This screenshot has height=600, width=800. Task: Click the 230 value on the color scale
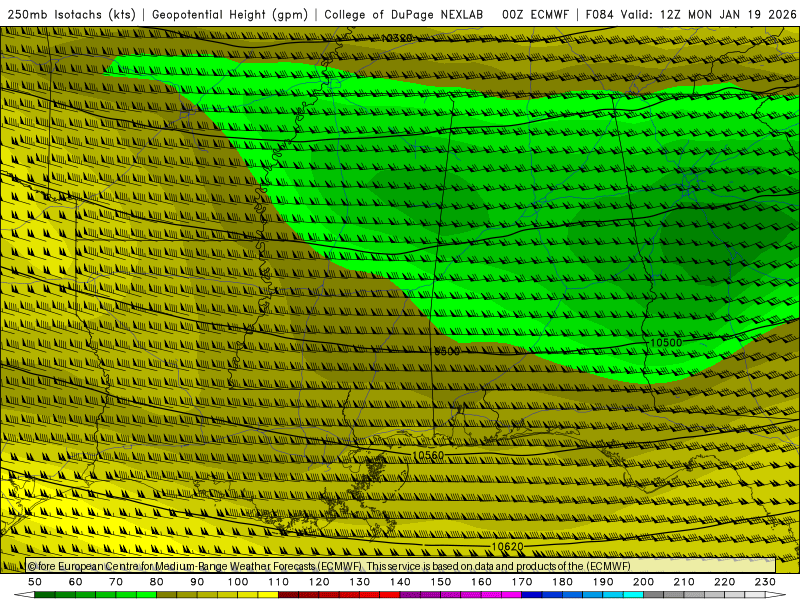click(765, 582)
